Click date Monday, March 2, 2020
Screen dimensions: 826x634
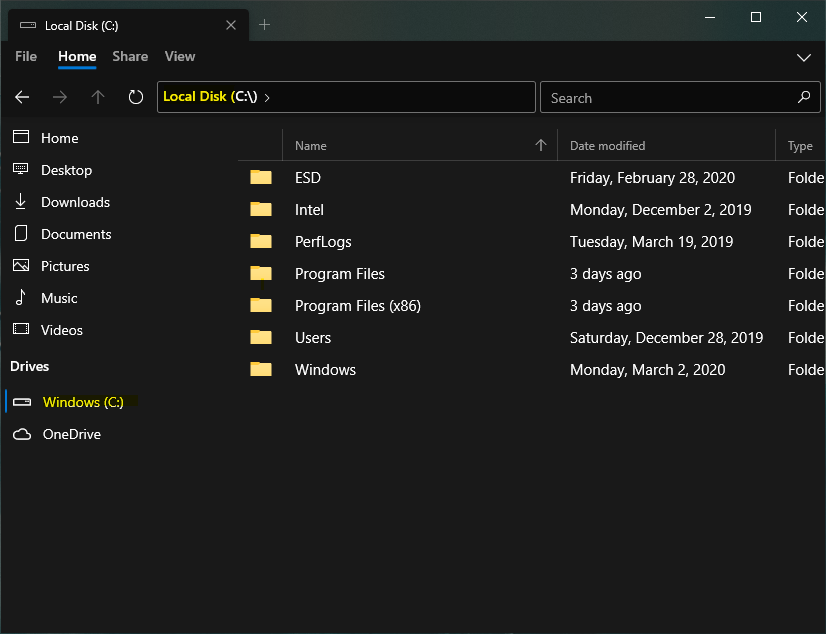[647, 370]
